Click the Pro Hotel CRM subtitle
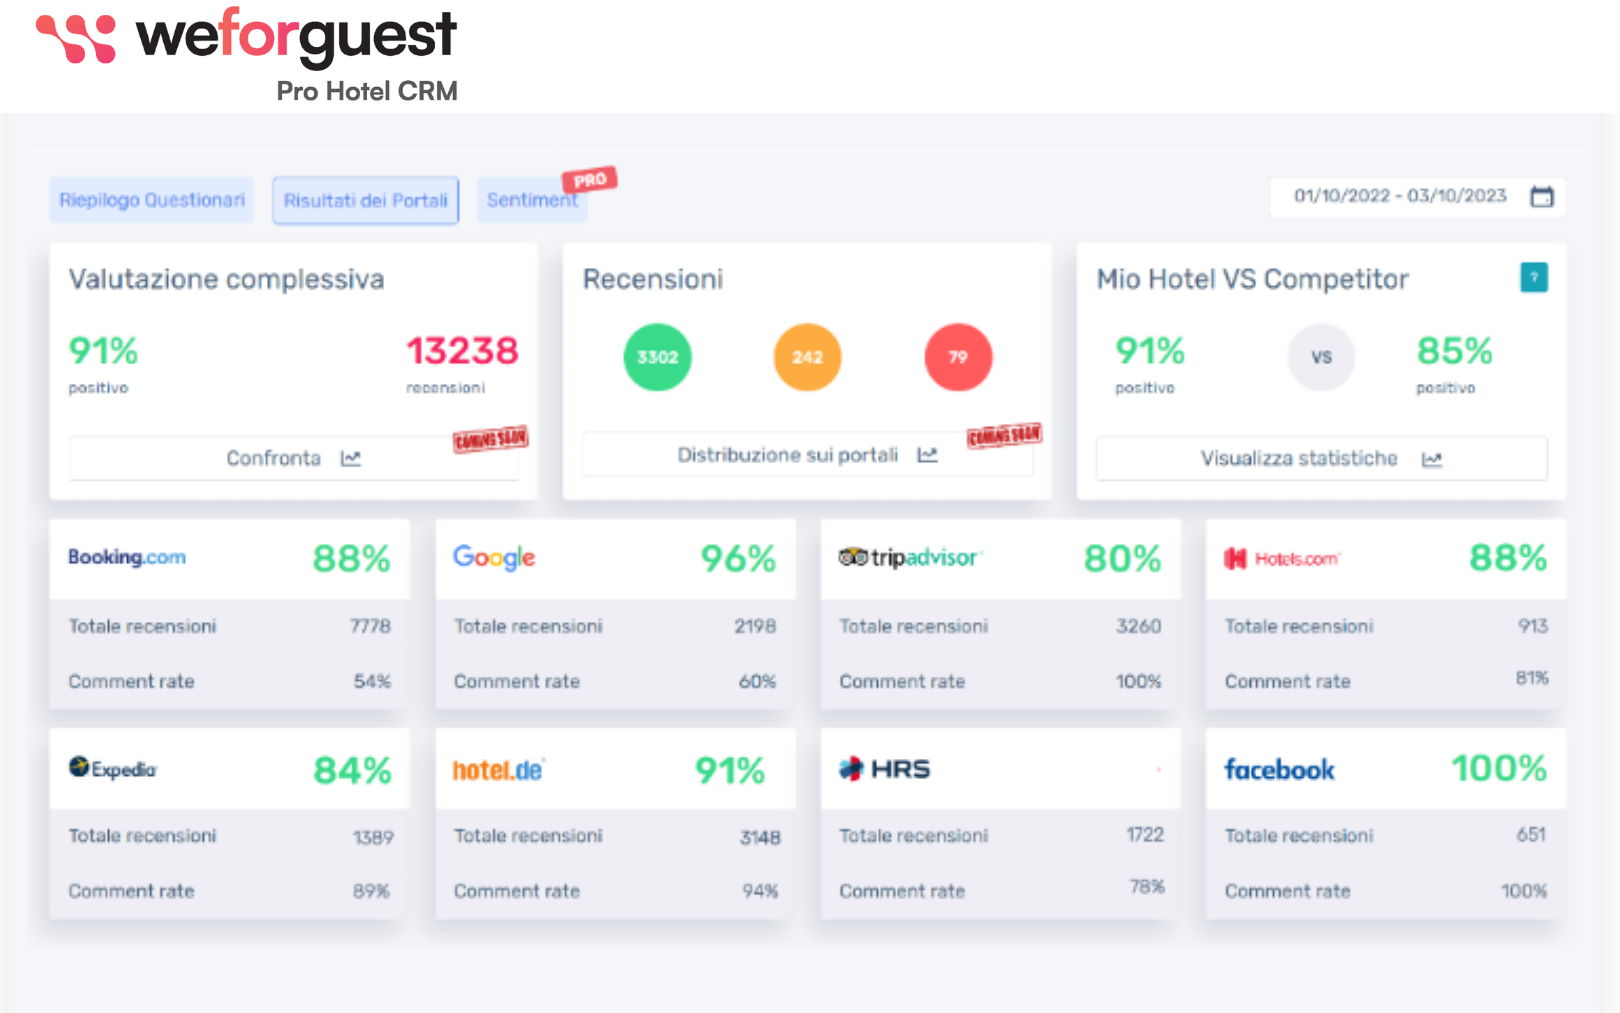Image resolution: width=1620 pixels, height=1013 pixels. tap(367, 91)
